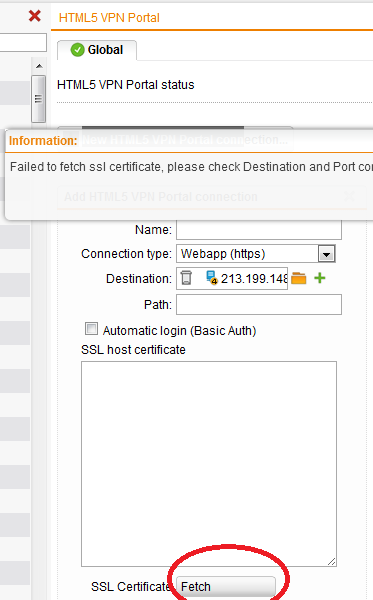The height and width of the screenshot is (600, 373).
Task: Click the left sidebar scrollbar thumb
Action: tap(38, 99)
